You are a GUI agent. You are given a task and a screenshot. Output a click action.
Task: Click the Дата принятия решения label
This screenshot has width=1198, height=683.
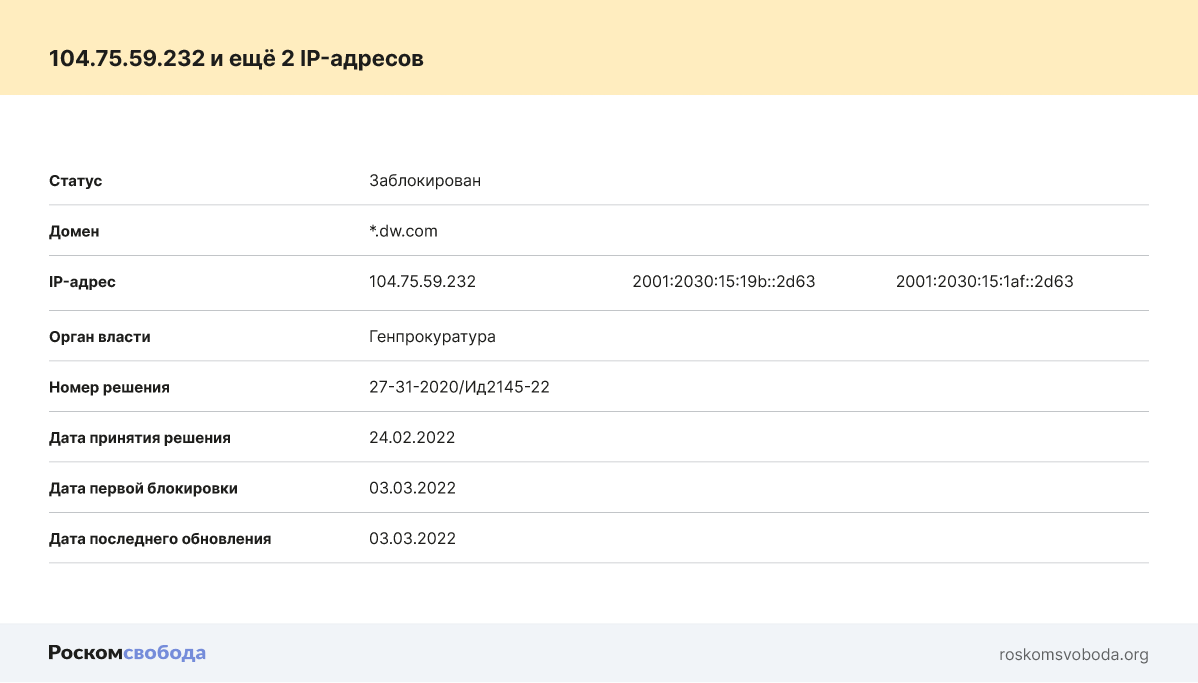[x=140, y=438]
